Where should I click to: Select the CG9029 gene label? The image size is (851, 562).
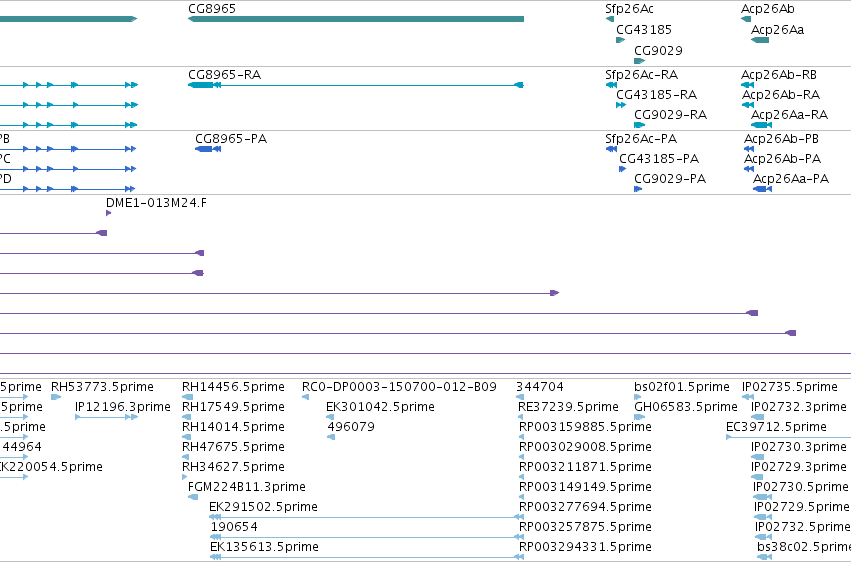[x=658, y=50]
